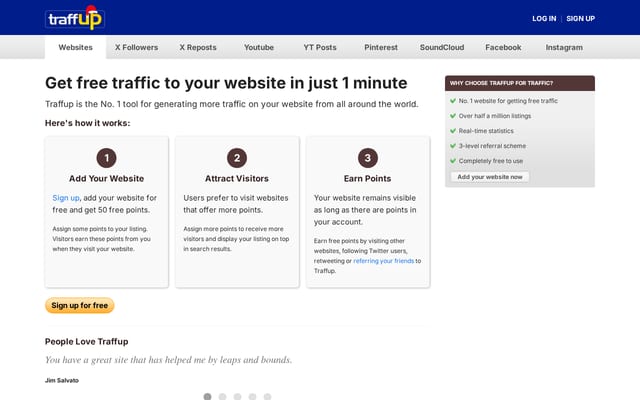The height and width of the screenshot is (400, 640).
Task: Click the 'Completely free to use' text
Action: pos(491,161)
